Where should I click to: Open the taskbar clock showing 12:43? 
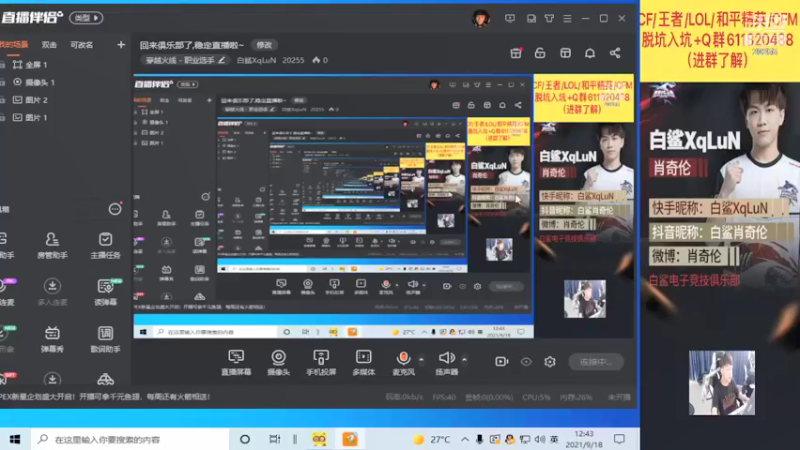tap(583, 439)
